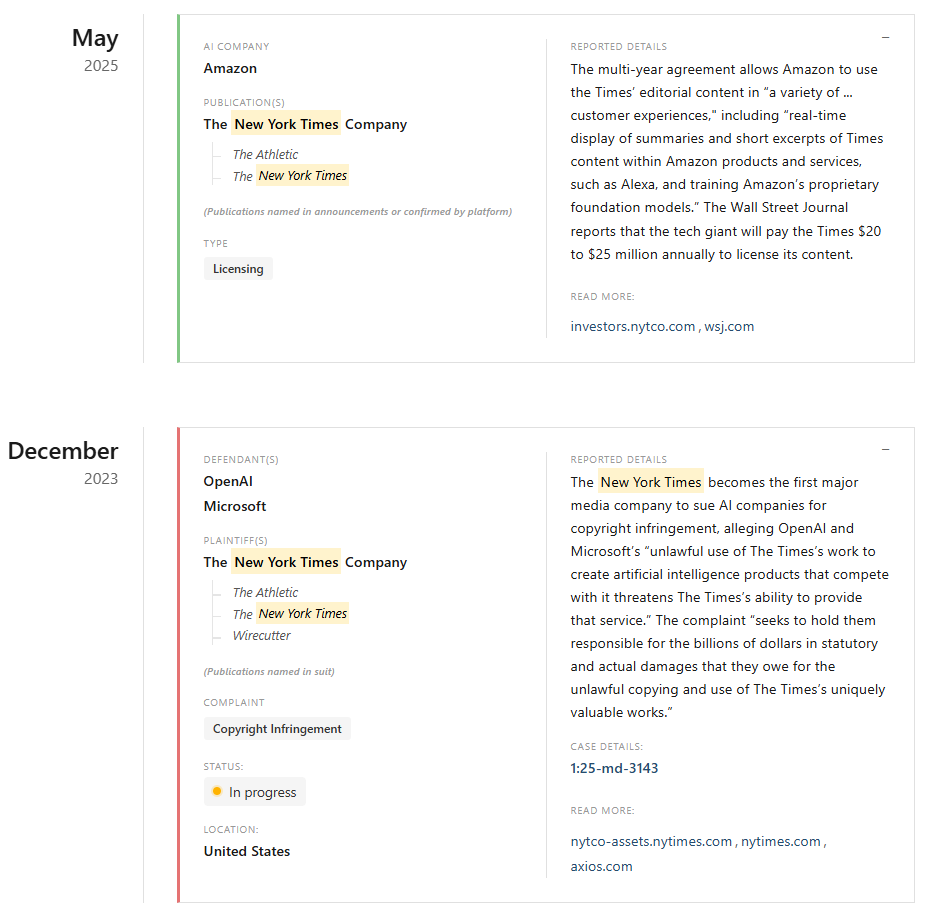Click the Licensing type tag

[238, 269]
